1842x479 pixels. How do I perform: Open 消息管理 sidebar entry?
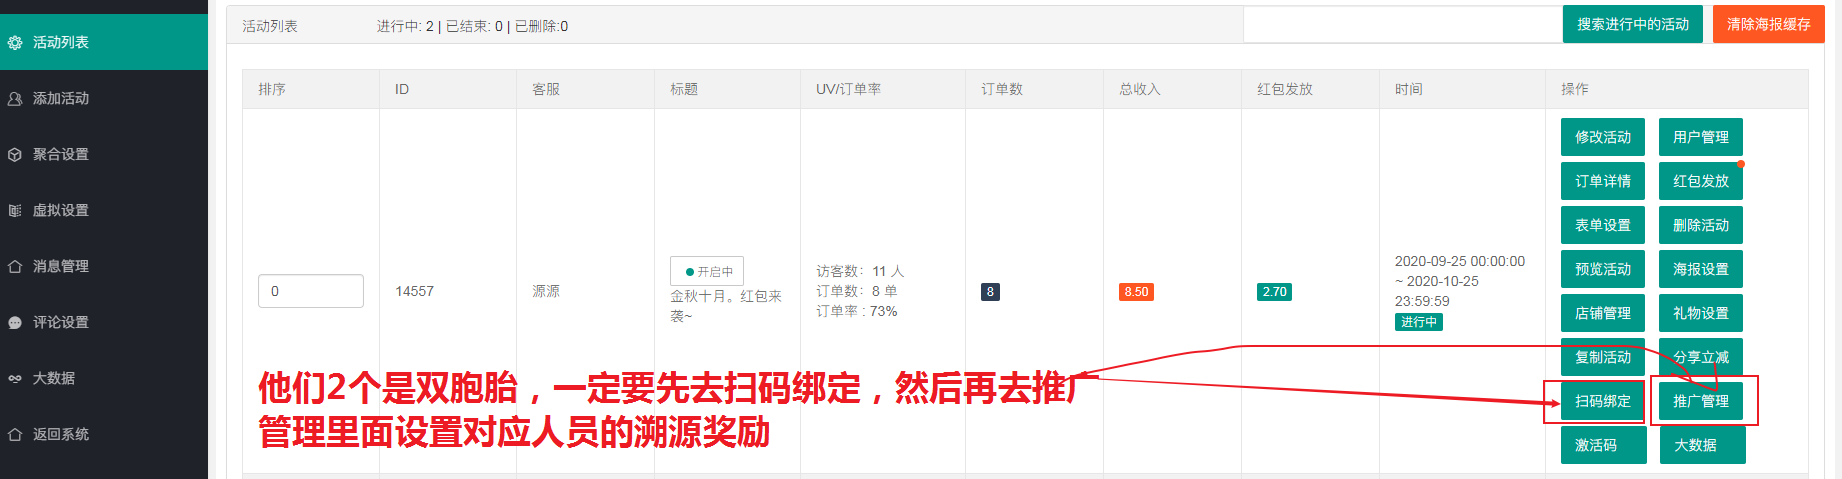tap(104, 266)
